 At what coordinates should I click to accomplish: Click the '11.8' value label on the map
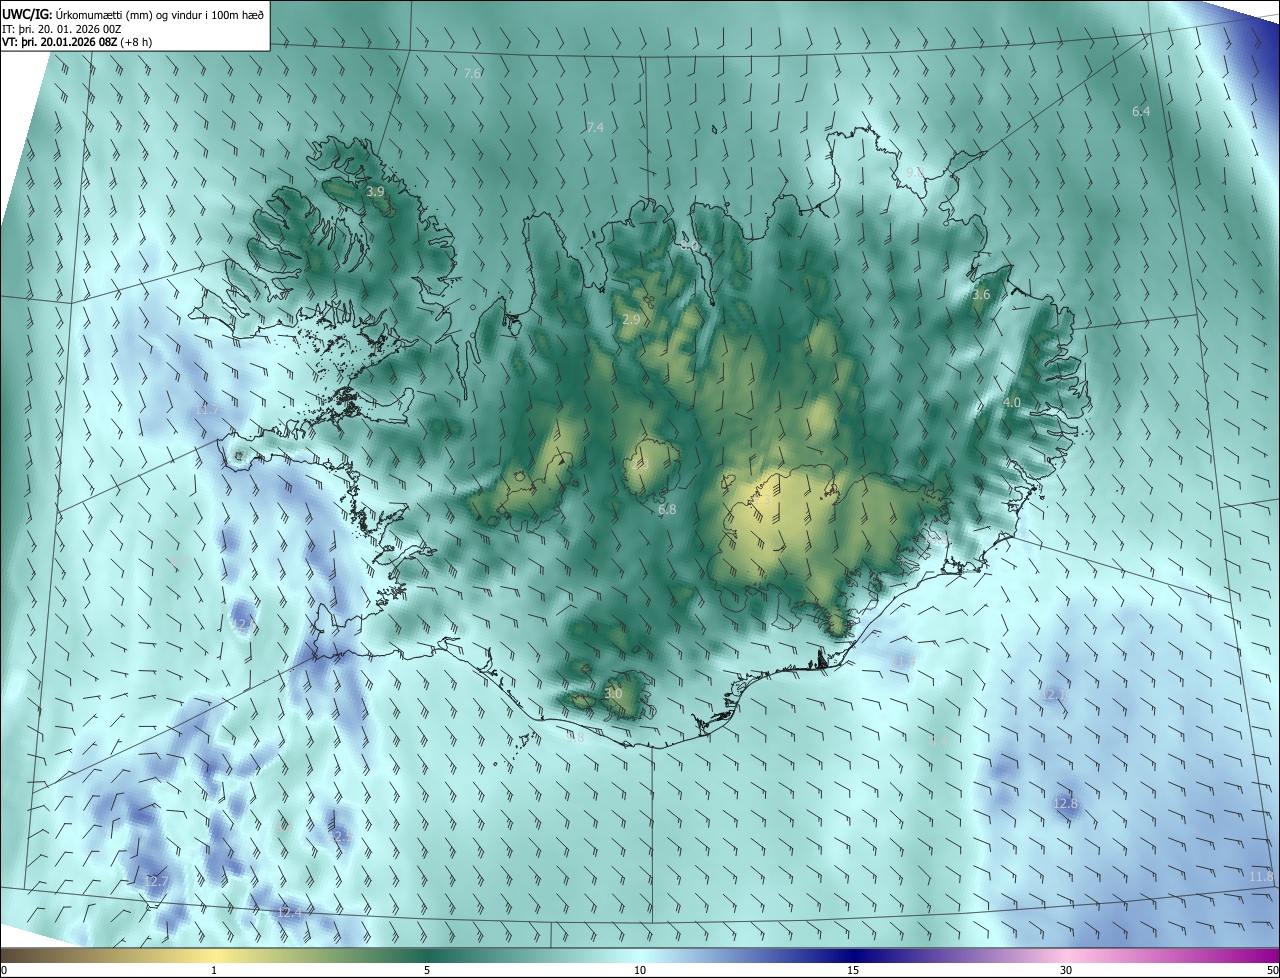click(1262, 876)
